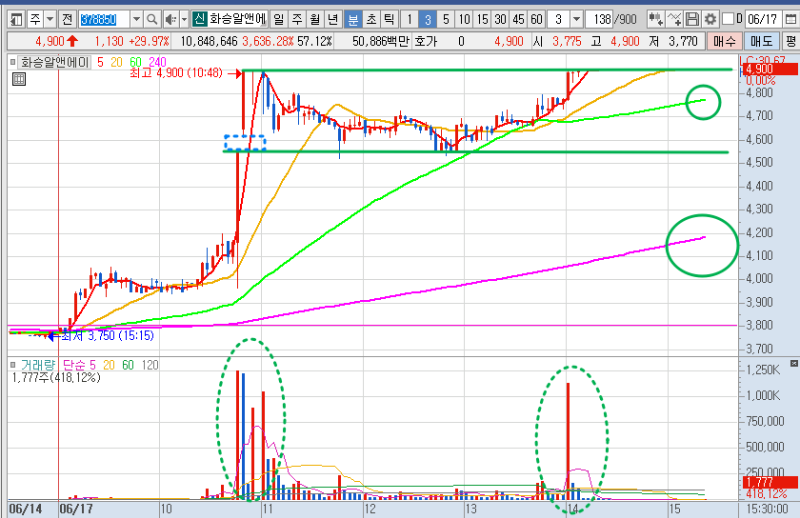The width and height of the screenshot is (800, 518).
Task: Click the 3,636.28% volume ratio
Action: pos(268,41)
